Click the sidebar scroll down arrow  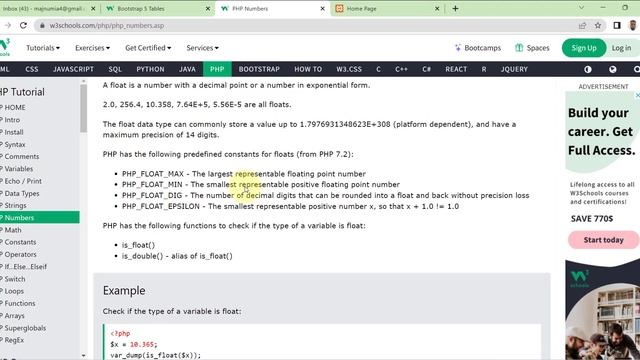click(x=84, y=356)
